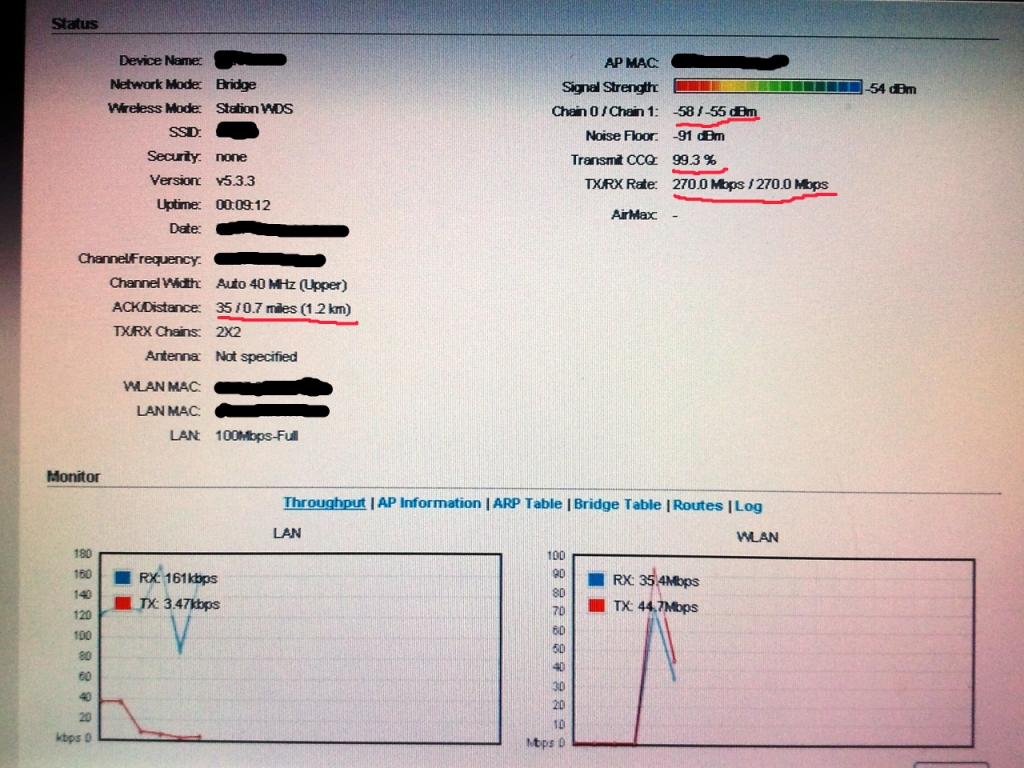Click the 'Channel/Frequency:' label
The width and height of the screenshot is (1024, 768).
[x=139, y=259]
